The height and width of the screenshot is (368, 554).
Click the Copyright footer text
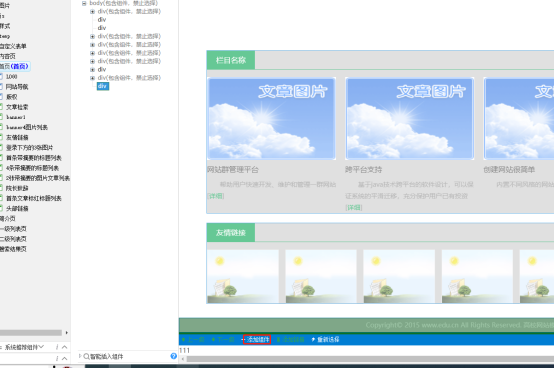[x=460, y=325]
